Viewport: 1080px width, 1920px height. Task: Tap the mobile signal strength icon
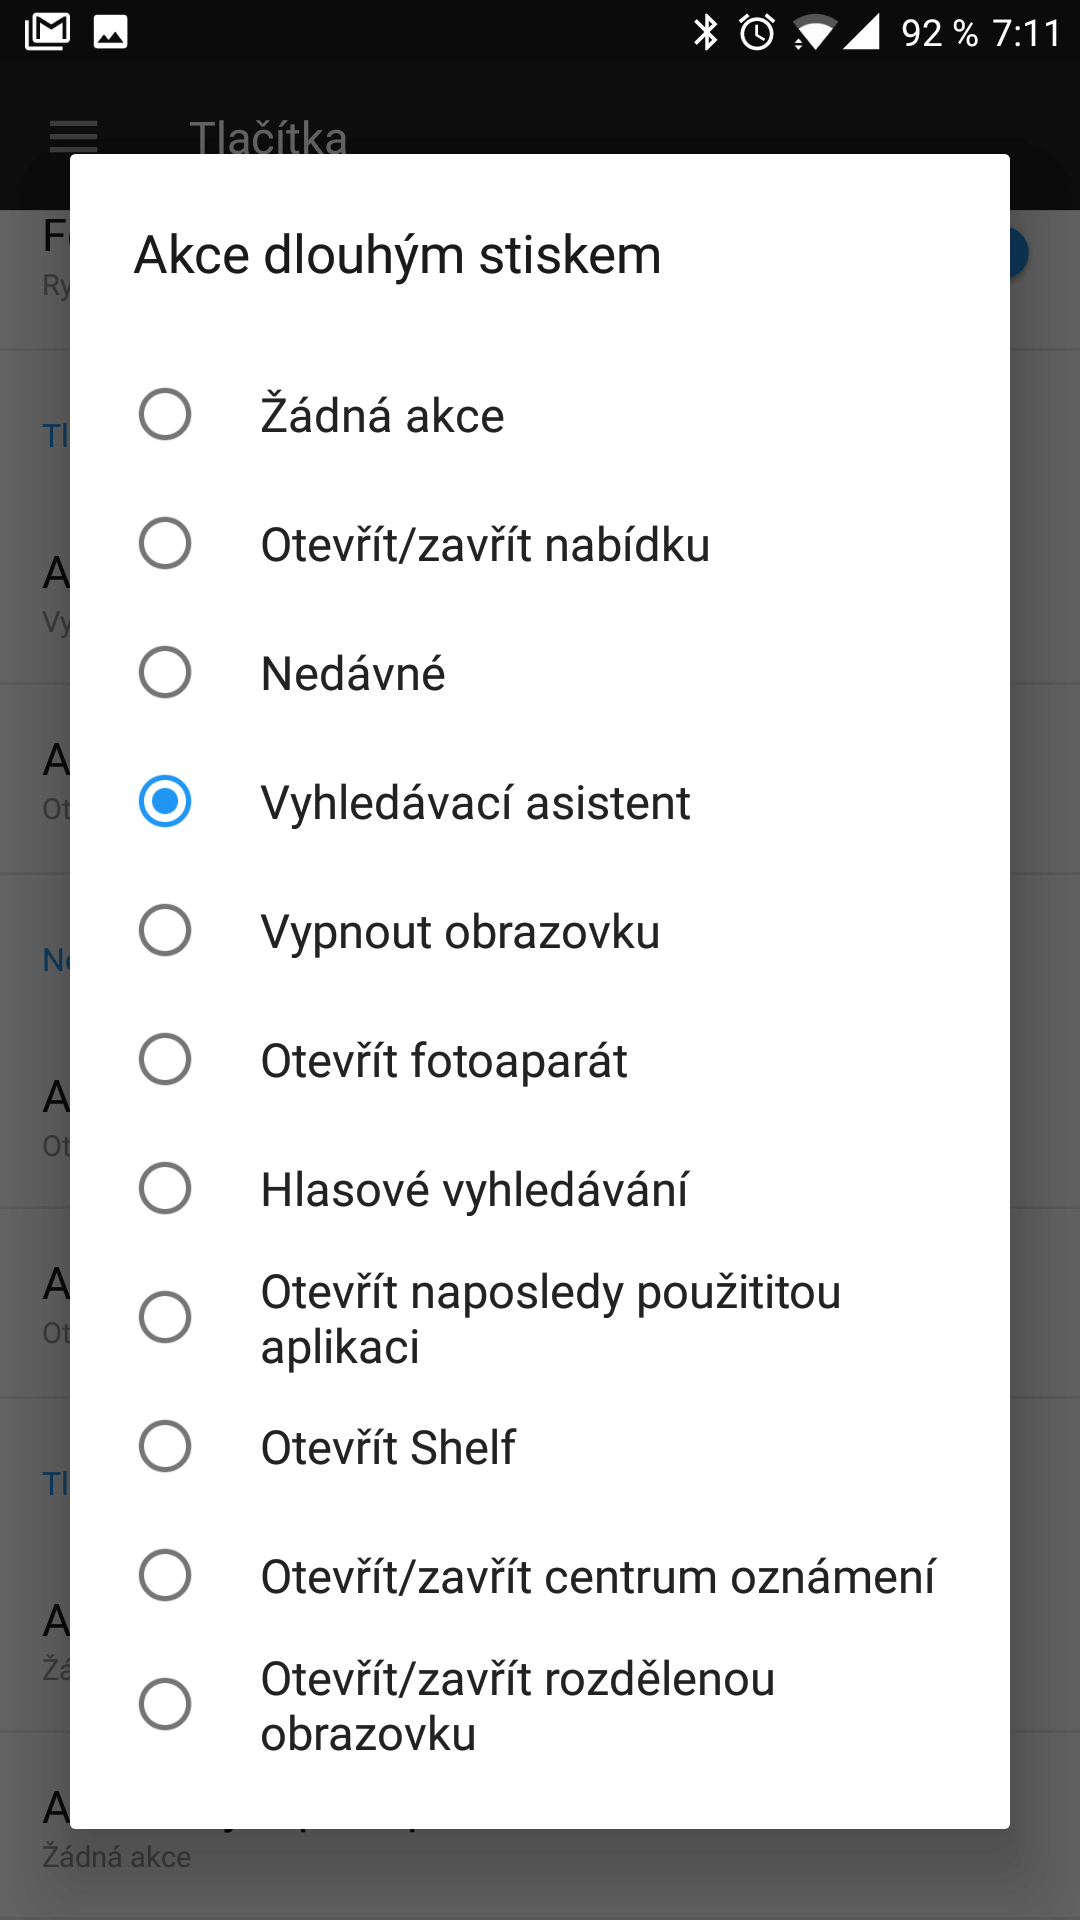point(861,32)
